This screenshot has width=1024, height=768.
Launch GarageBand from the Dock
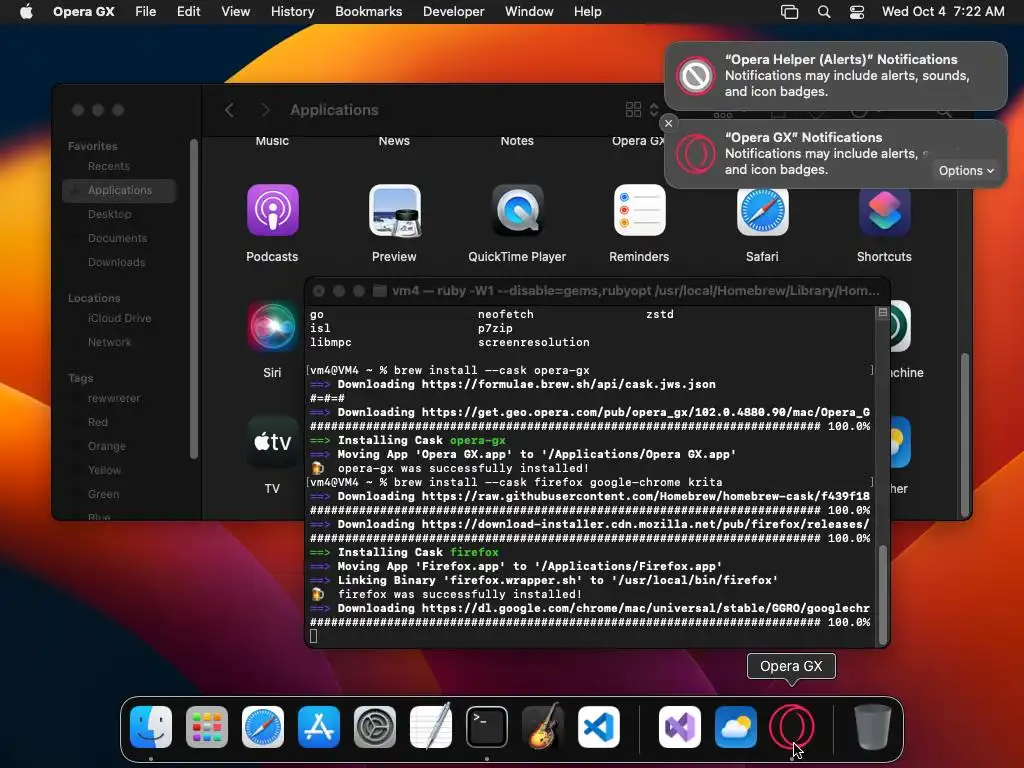543,727
